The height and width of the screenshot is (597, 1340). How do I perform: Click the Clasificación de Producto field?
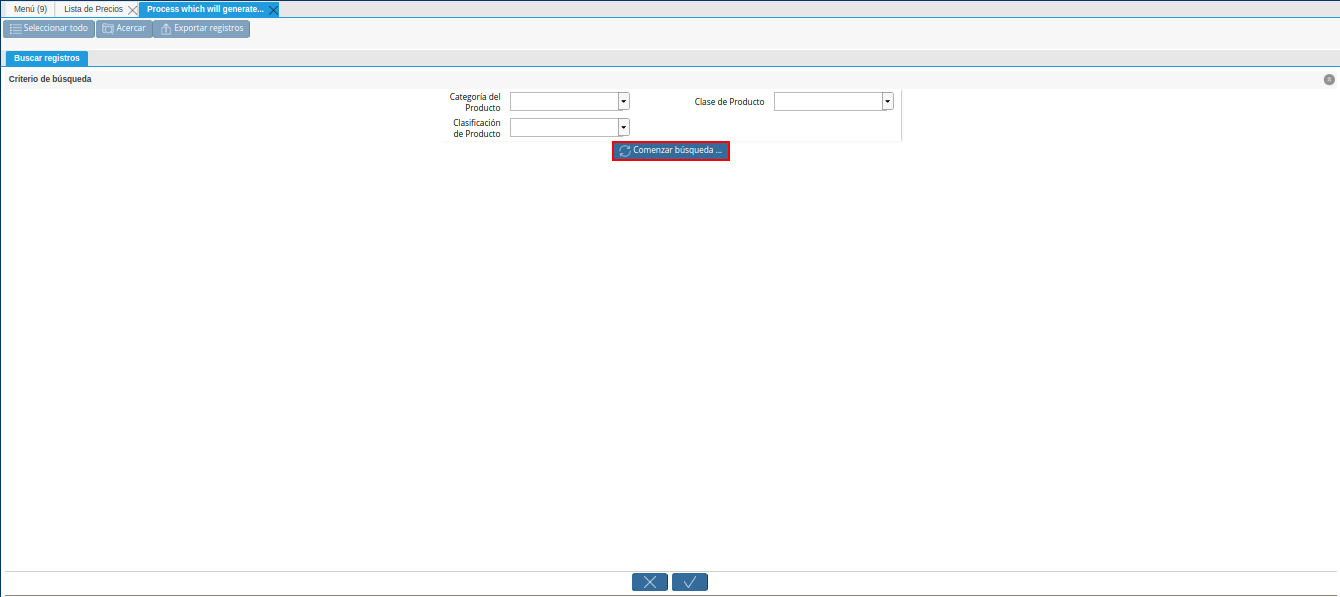click(x=564, y=128)
